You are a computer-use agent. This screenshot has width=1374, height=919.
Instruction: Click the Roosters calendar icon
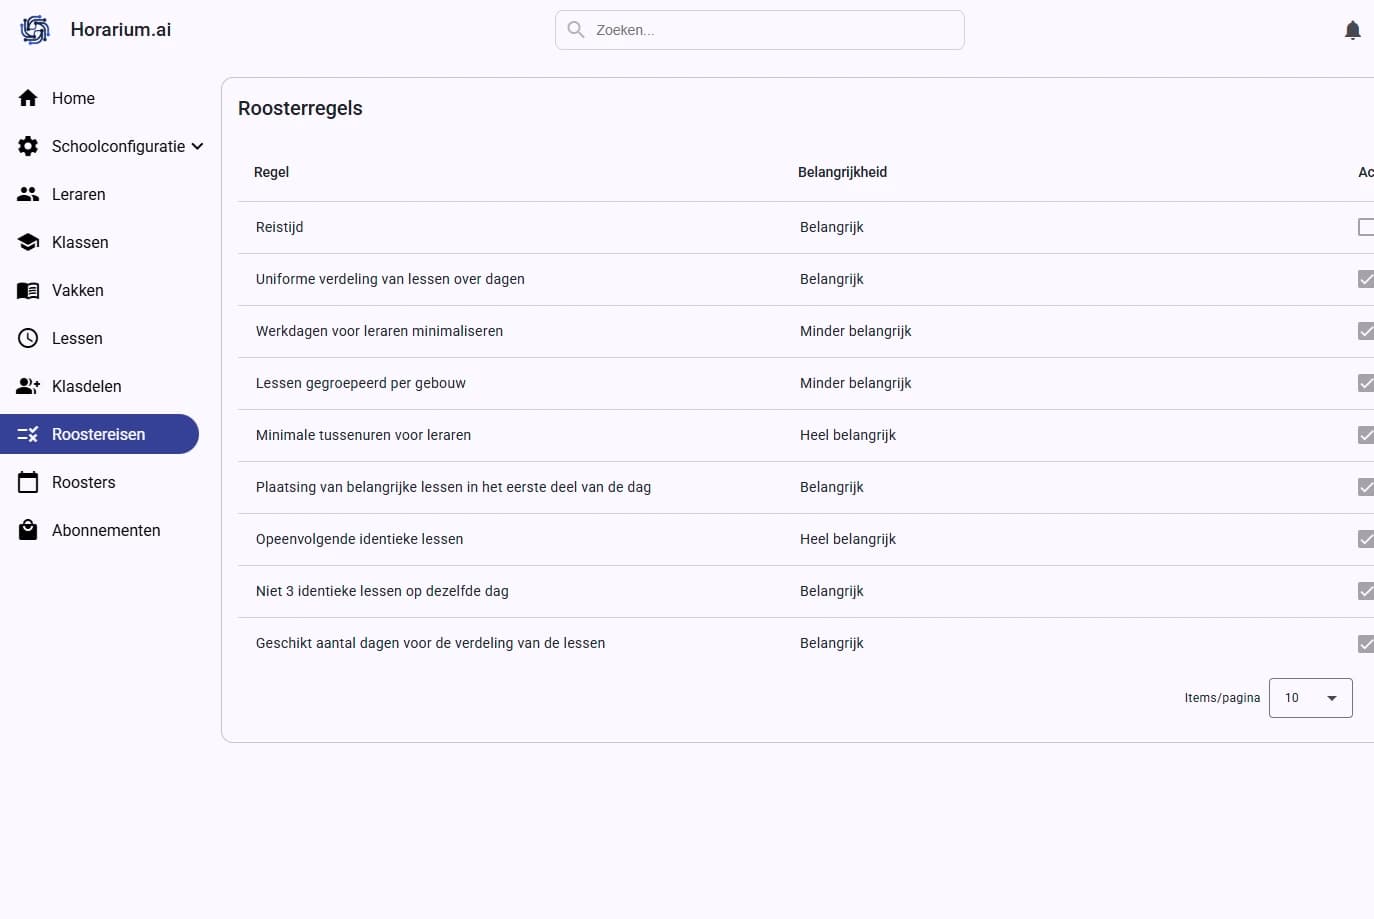(28, 482)
